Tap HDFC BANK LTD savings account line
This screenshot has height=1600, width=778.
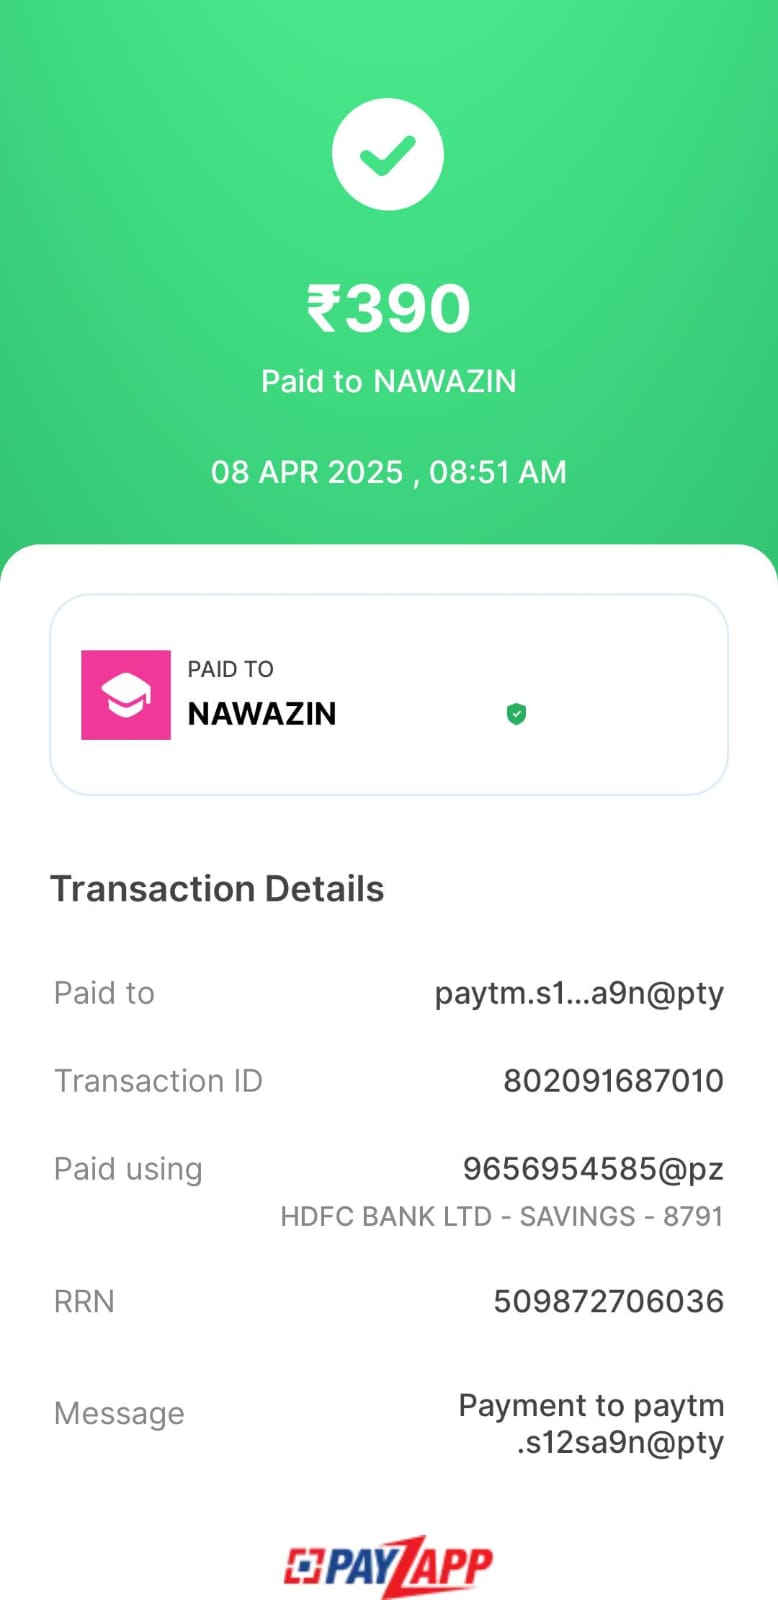tap(502, 1216)
